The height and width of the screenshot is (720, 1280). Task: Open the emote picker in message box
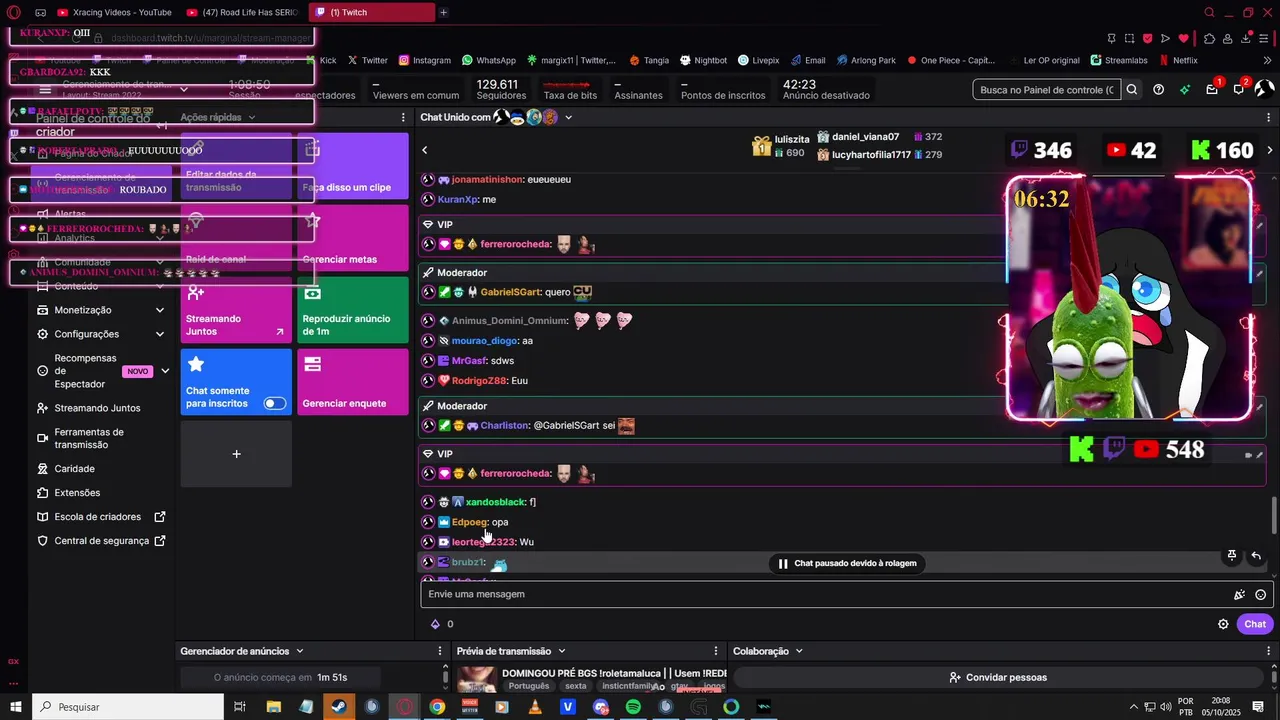[1261, 595]
